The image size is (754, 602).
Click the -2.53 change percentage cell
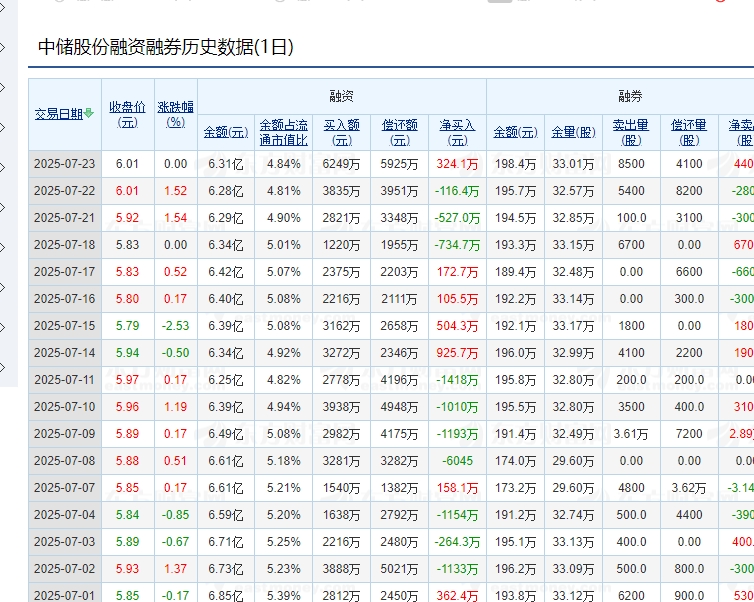tap(176, 326)
